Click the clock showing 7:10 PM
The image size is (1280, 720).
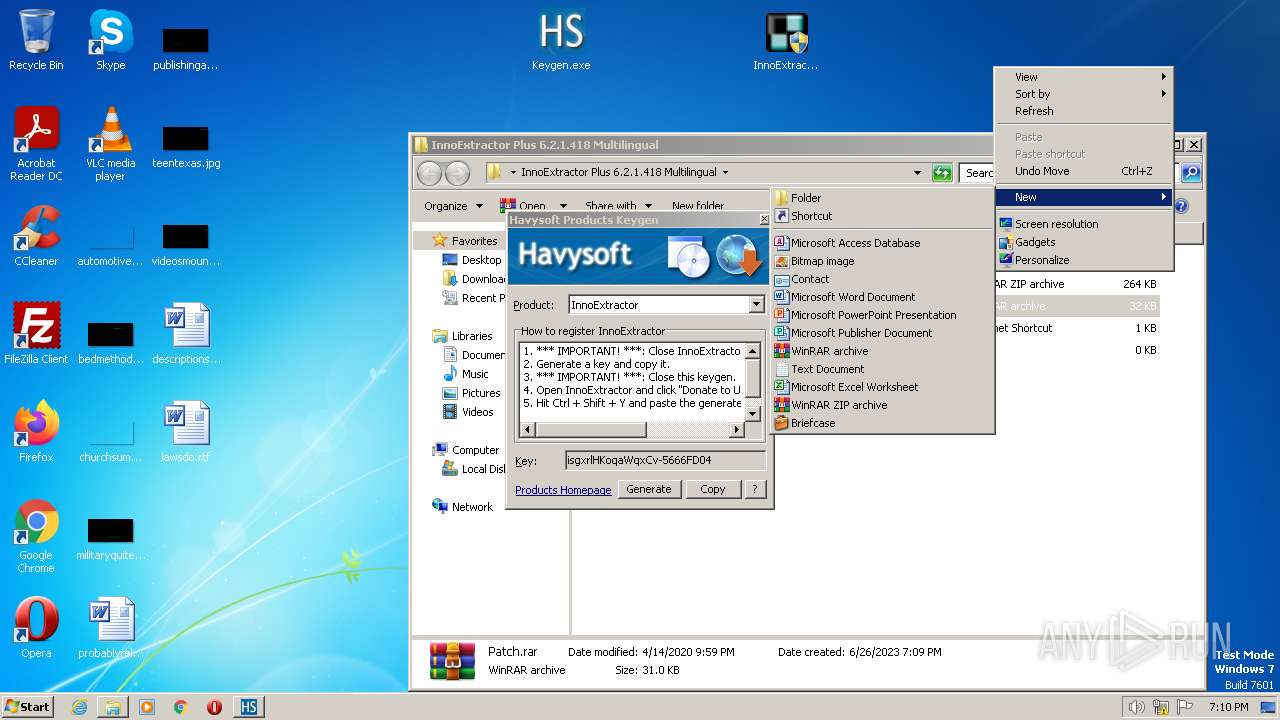pos(1228,707)
